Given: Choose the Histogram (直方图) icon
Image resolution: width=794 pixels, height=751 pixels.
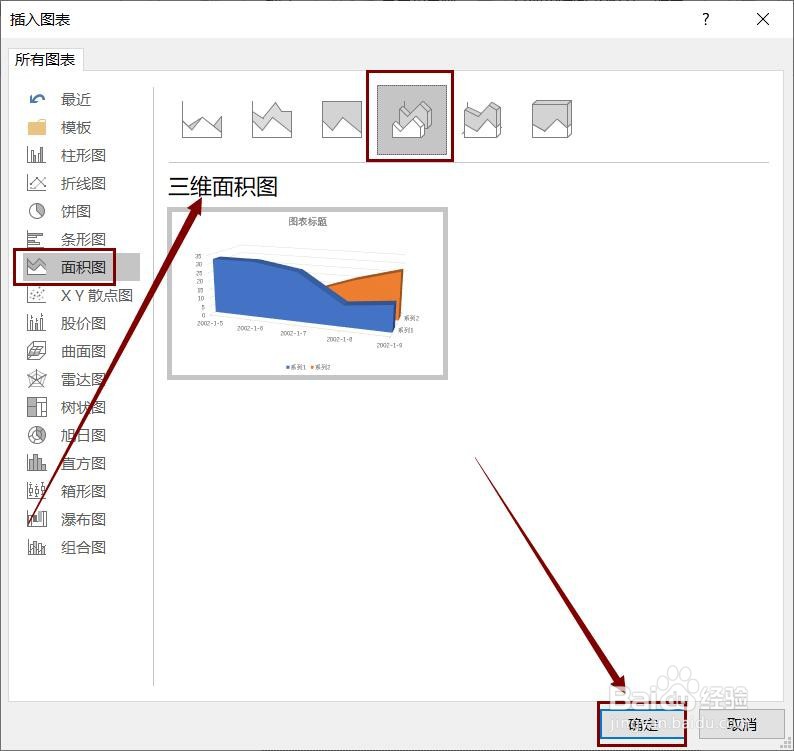Looking at the screenshot, I should point(36,462).
